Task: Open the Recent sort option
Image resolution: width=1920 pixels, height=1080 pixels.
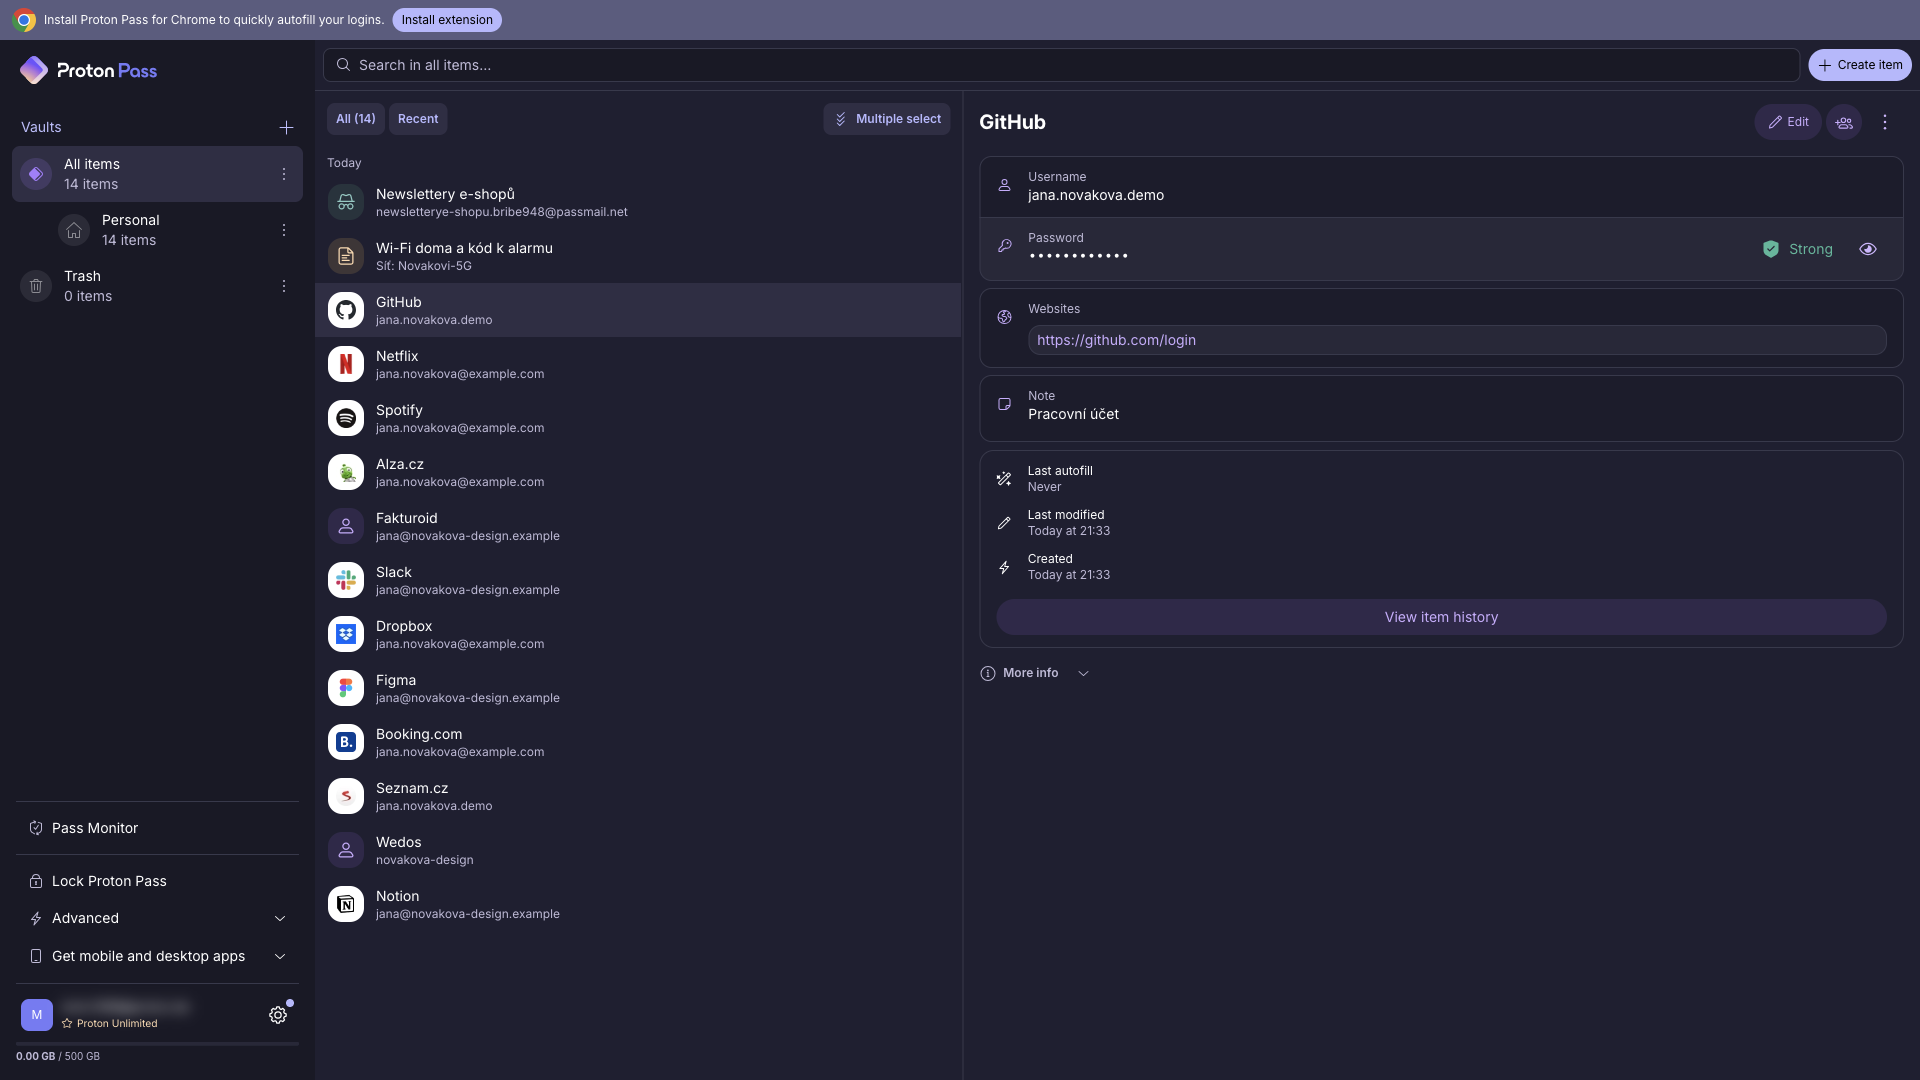Action: [x=418, y=119]
